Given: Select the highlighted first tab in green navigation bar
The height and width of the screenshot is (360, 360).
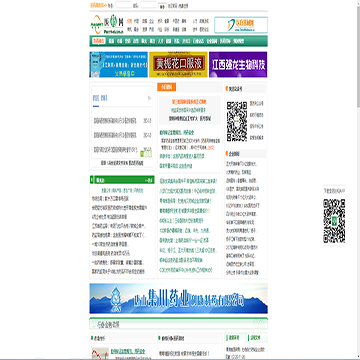Looking at the screenshot, I should tap(99, 41).
